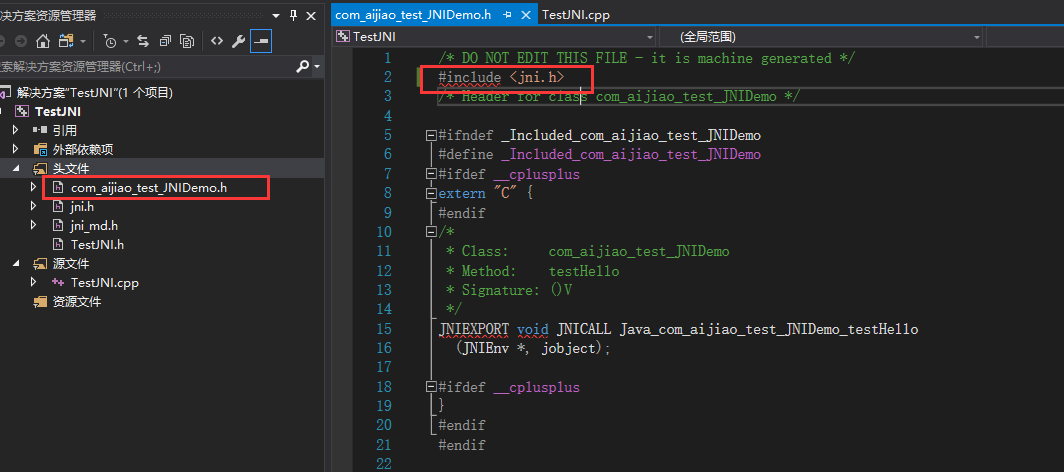The height and width of the screenshot is (472, 1064).
Task: Click the sync with active document icon
Action: click(143, 41)
